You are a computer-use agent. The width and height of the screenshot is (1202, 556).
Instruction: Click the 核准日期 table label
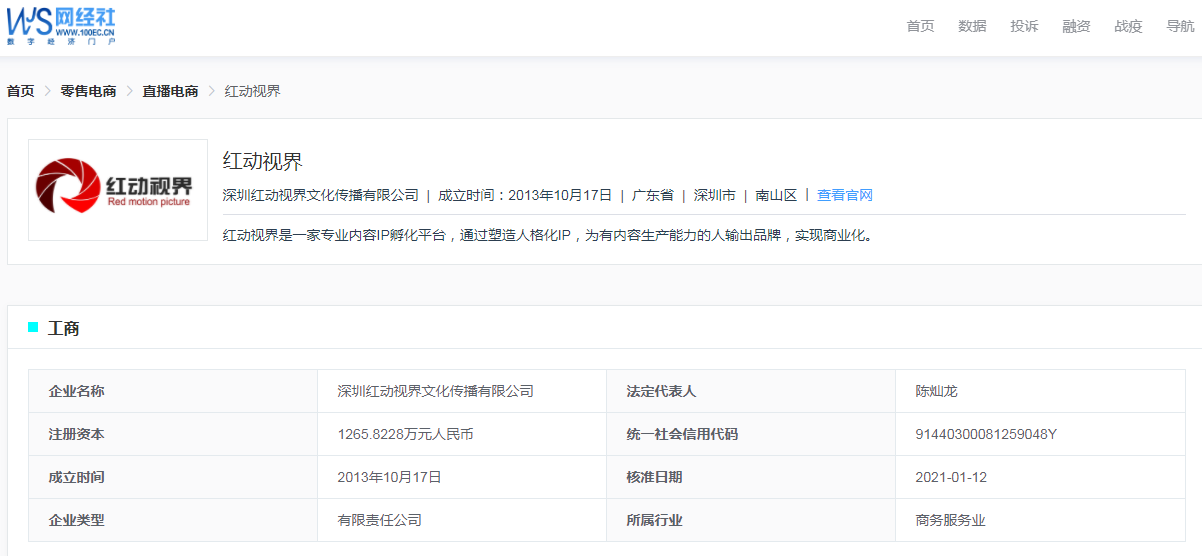click(x=654, y=477)
